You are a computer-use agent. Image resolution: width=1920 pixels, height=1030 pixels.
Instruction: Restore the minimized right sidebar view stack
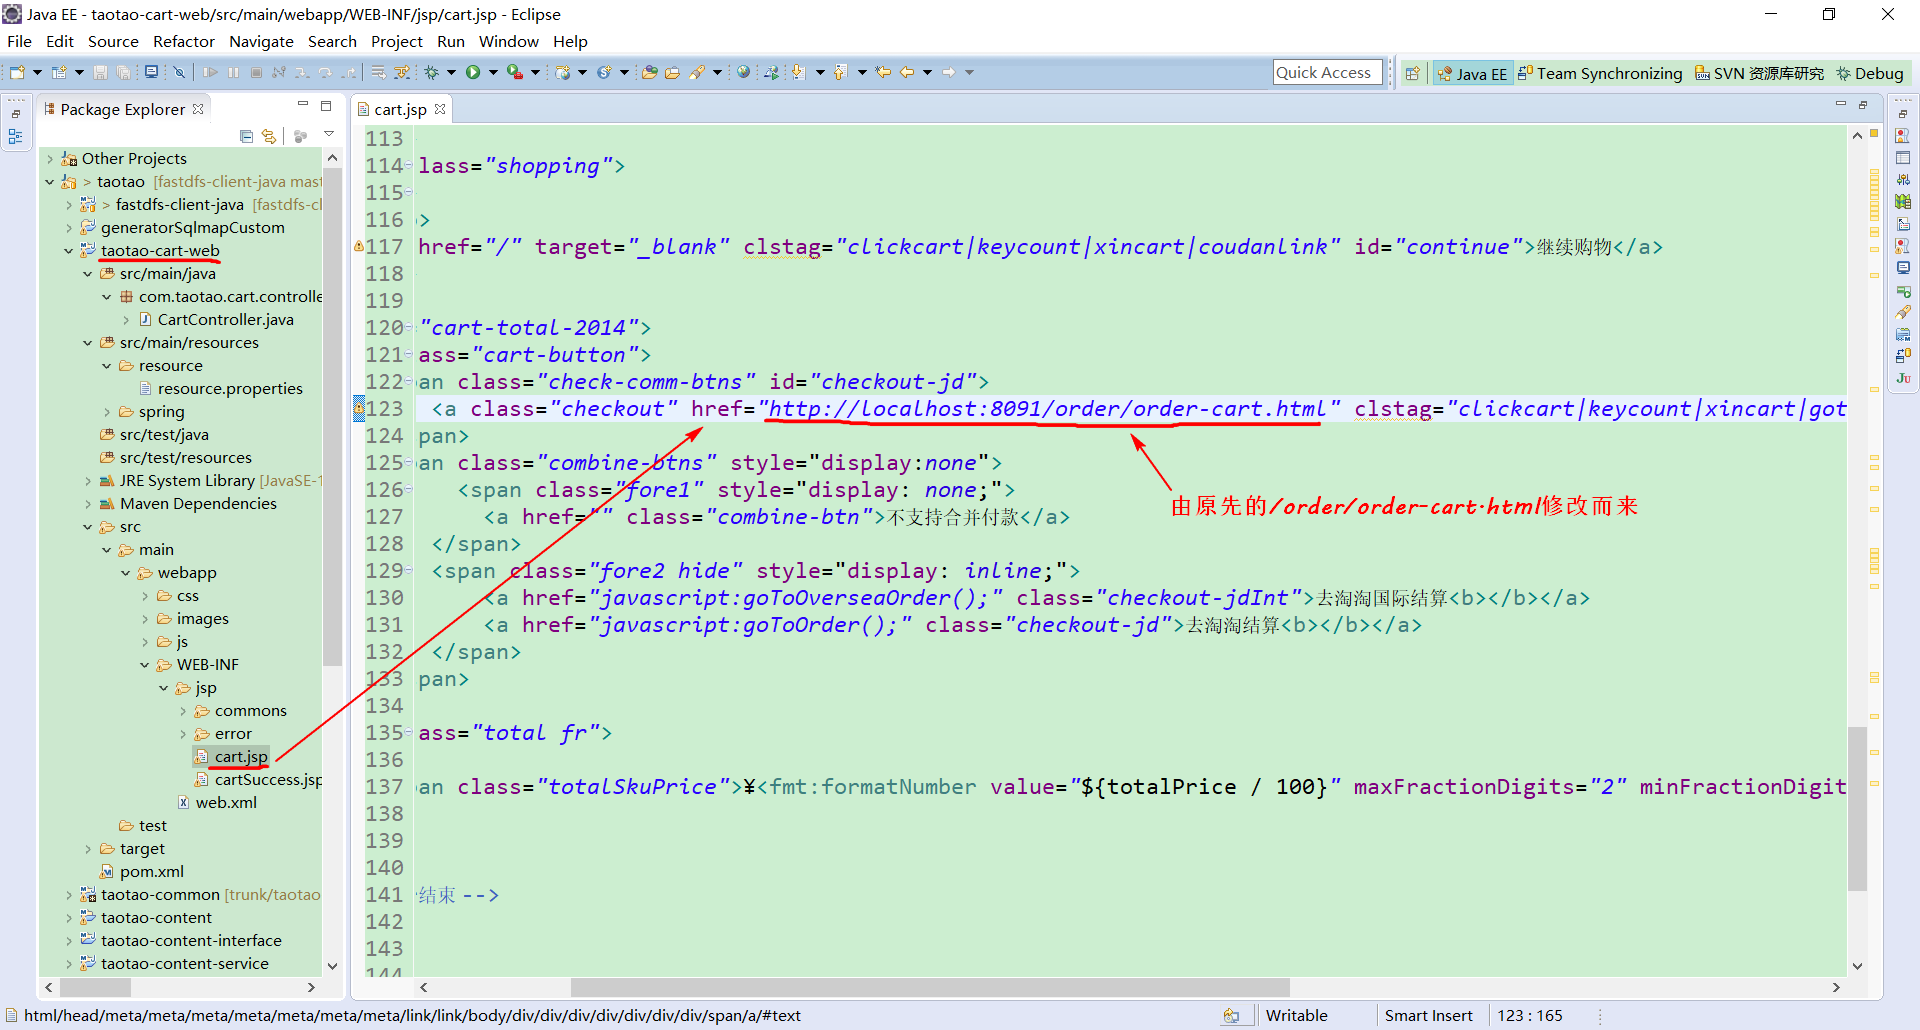point(1903,114)
